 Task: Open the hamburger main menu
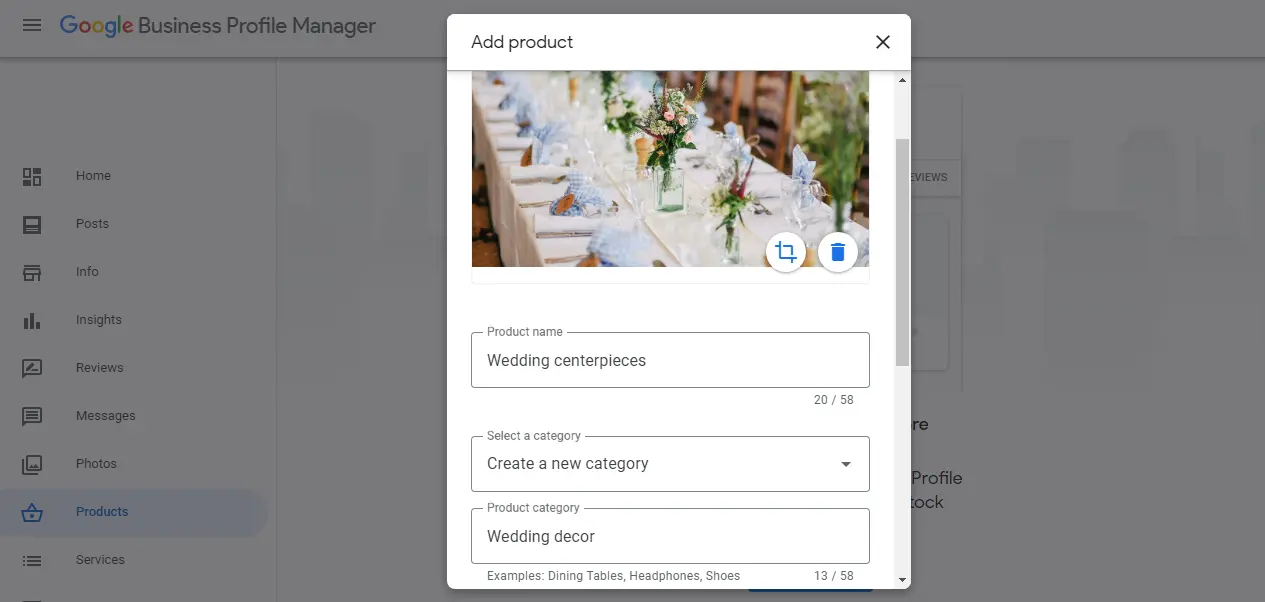[32, 26]
